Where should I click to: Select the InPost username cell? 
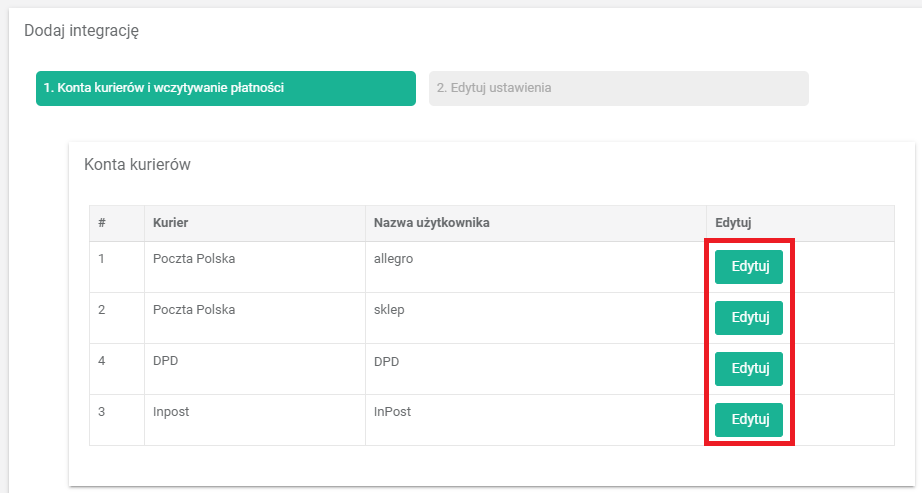[x=392, y=412]
